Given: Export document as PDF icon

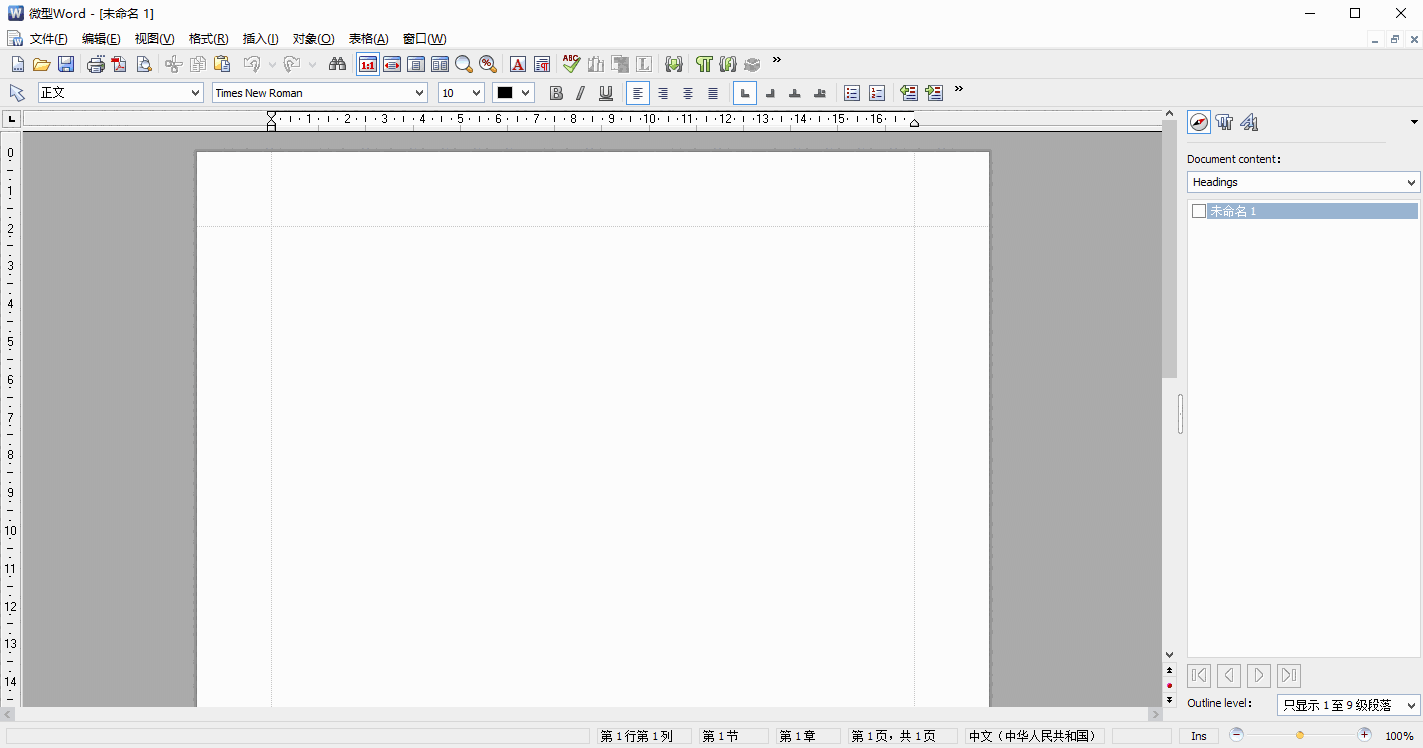Looking at the screenshot, I should coord(120,64).
